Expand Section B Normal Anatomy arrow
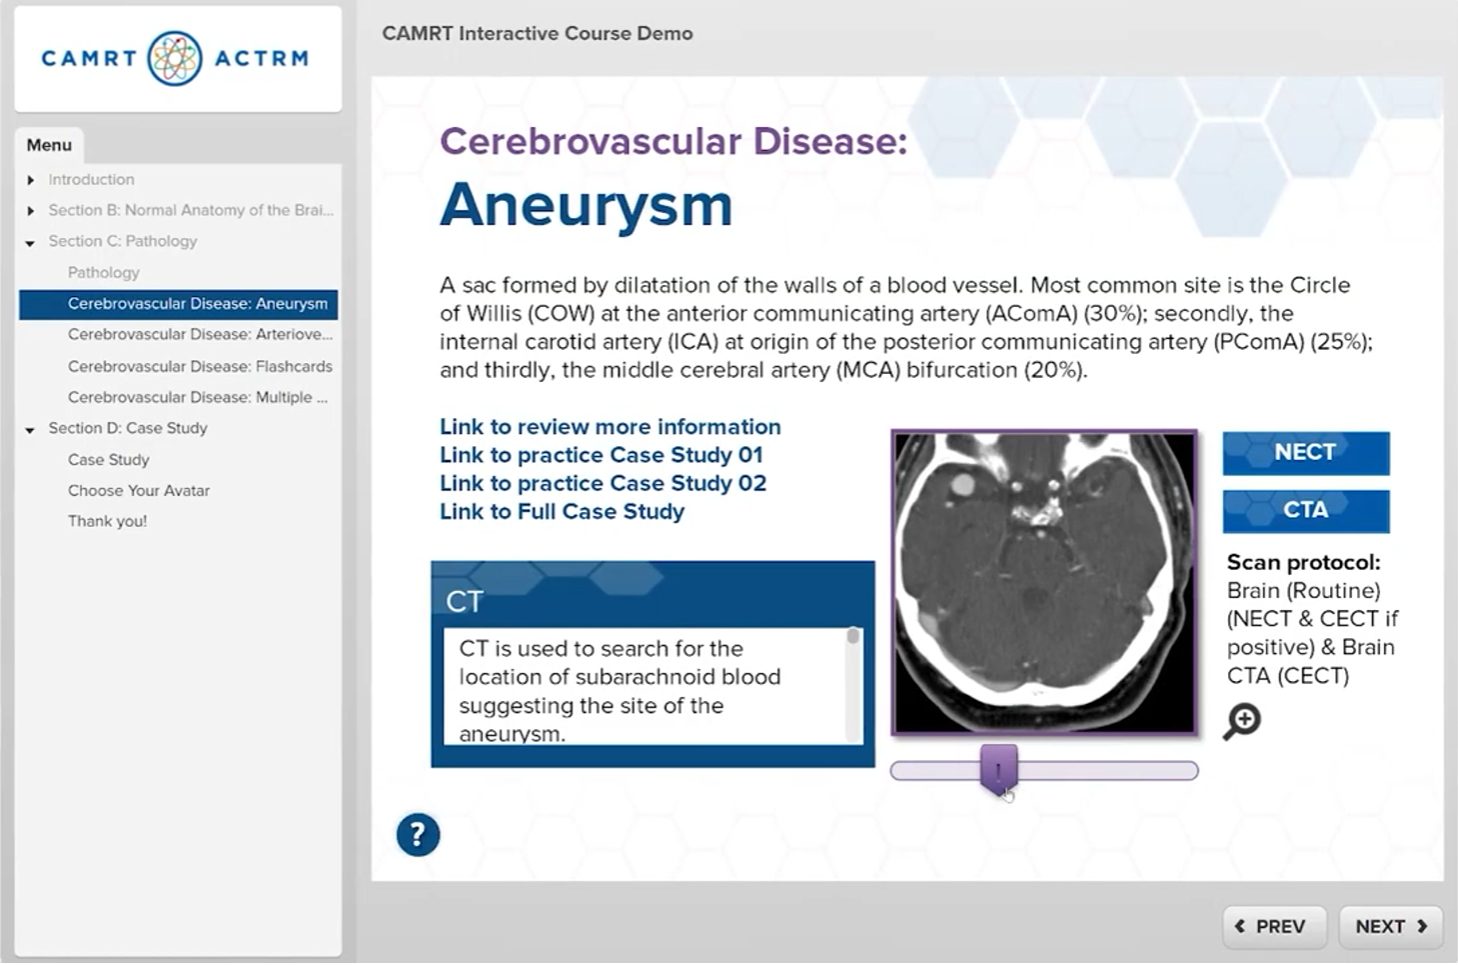Screen dimensions: 1458x965 point(30,211)
